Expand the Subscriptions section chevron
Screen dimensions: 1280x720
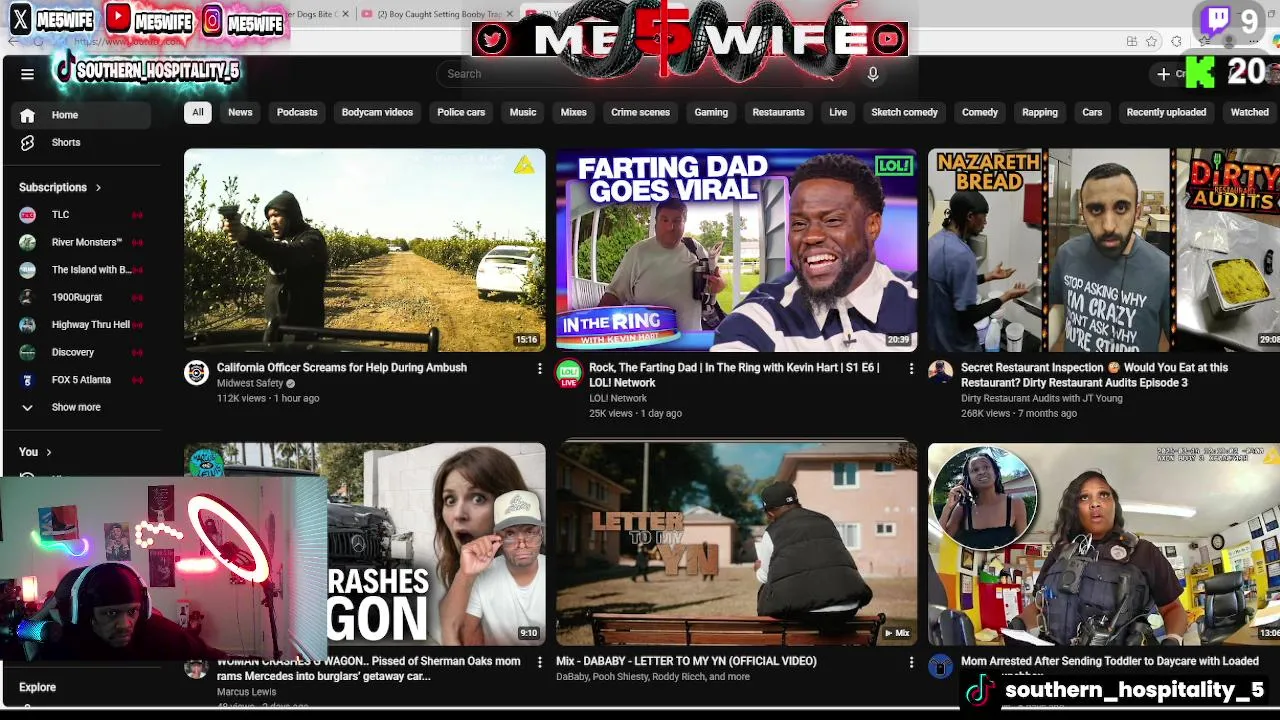click(x=98, y=187)
